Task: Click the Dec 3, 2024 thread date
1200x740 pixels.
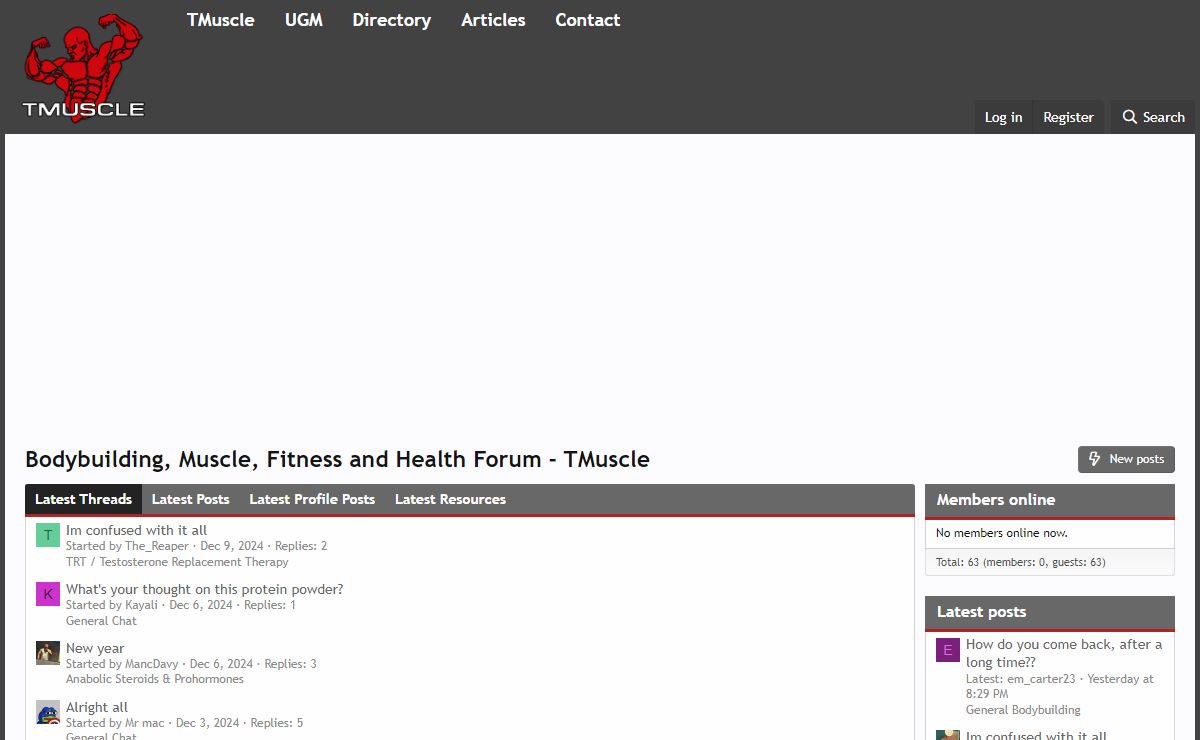Action: tap(207, 723)
